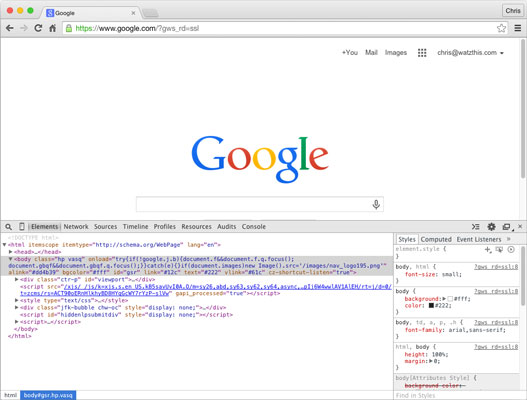
Task: Expand the jfk-bubble div node
Action: (16, 307)
